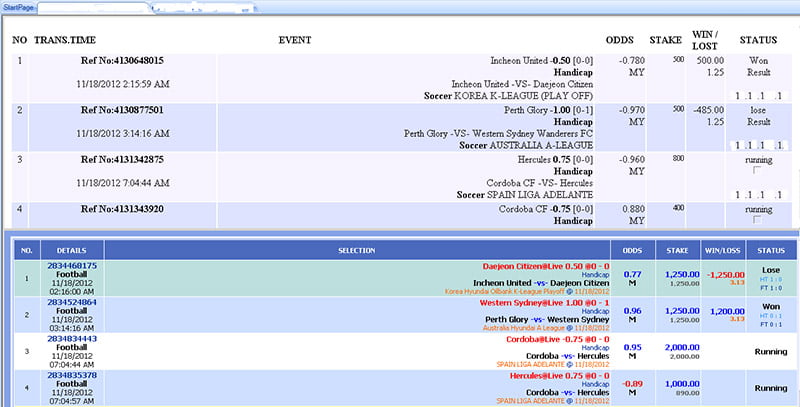This screenshot has height=407, width=800.
Task: Click Cordoba CF -VS- Hercules in upper table
Action: click(539, 183)
